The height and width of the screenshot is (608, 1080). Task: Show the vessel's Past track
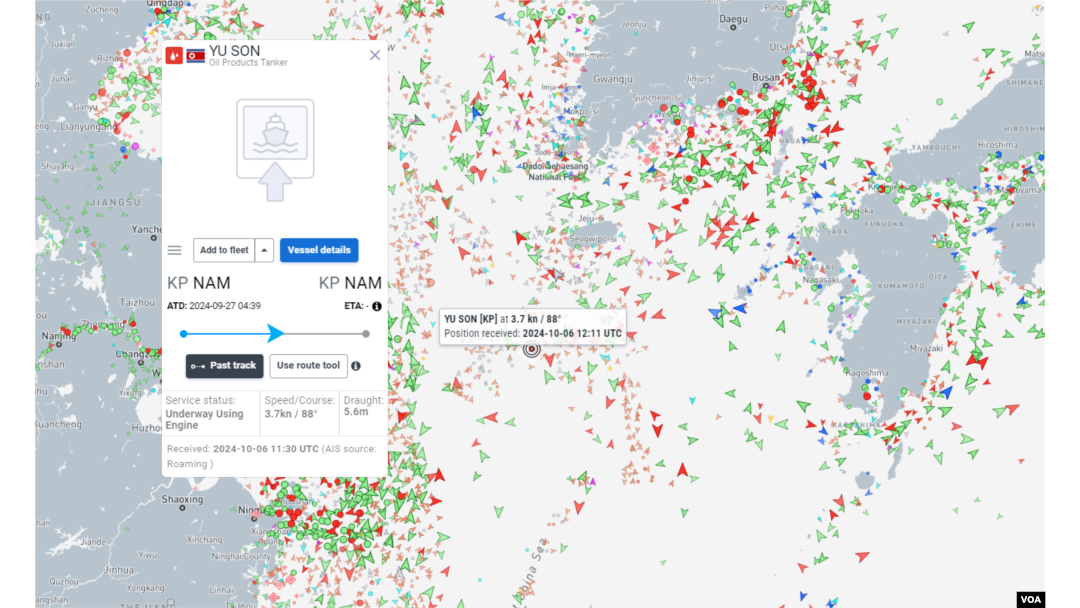tap(225, 366)
